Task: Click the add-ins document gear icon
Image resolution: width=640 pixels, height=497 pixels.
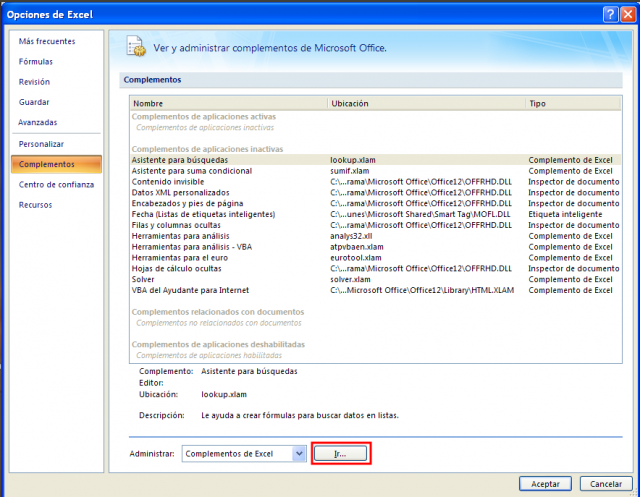Action: point(136,46)
